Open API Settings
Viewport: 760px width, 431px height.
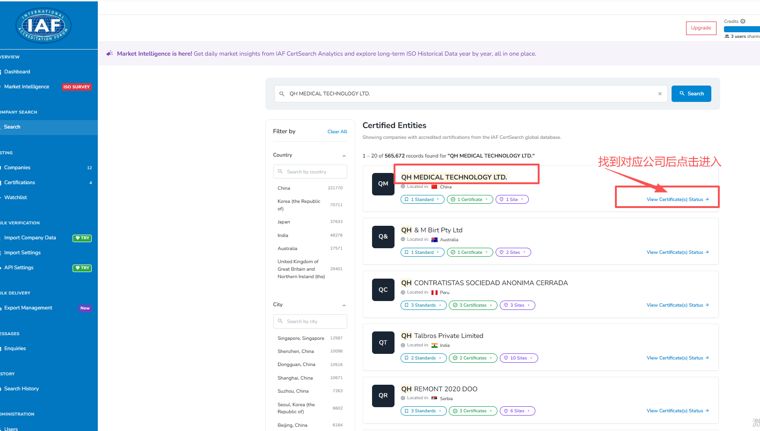(19, 268)
